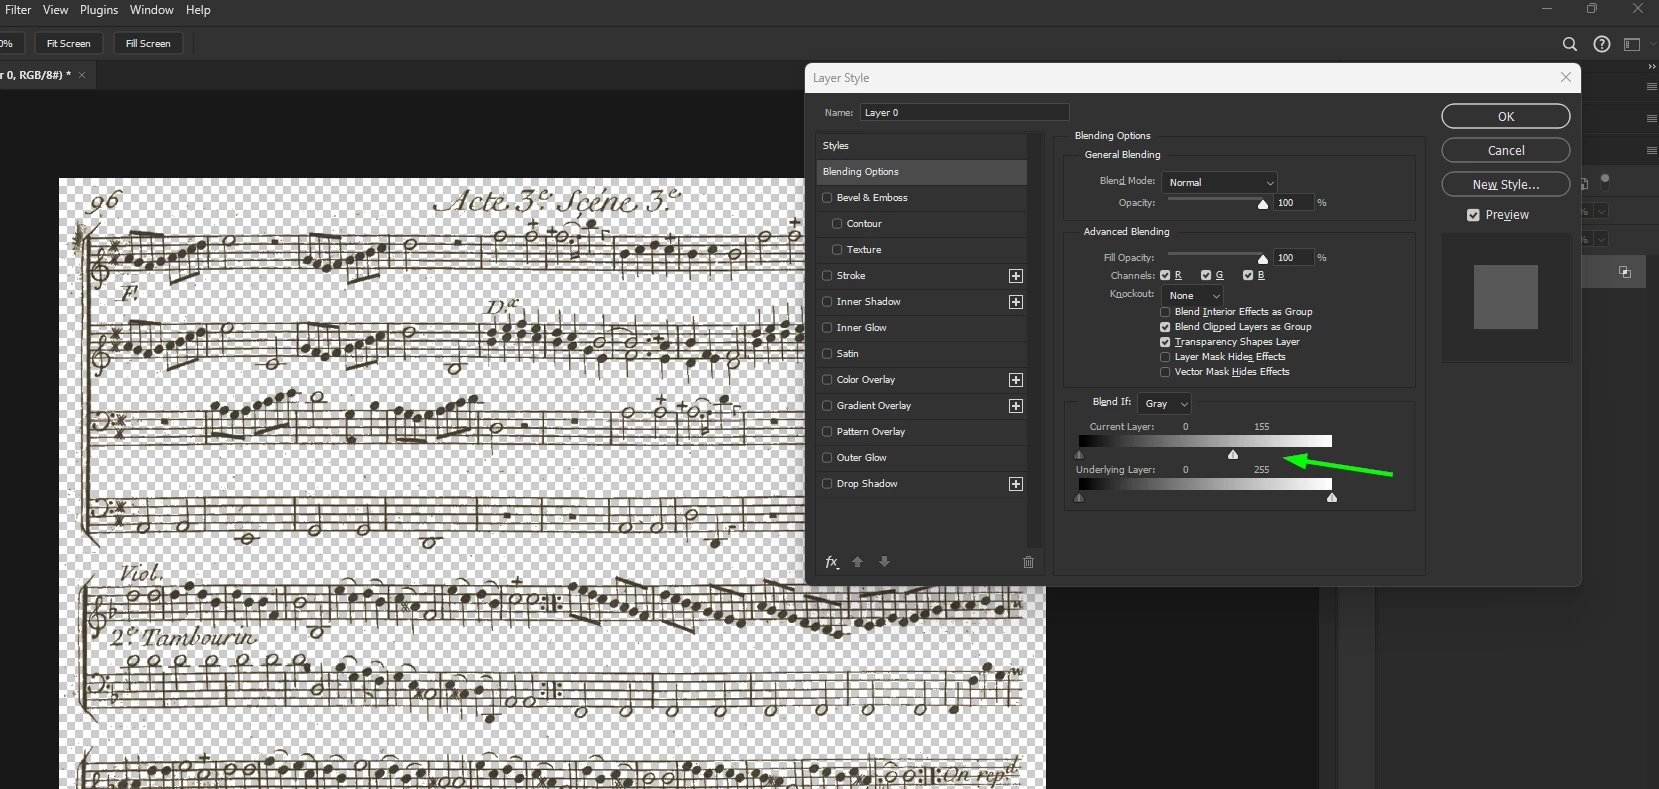Collapse panels with double-arrow icon

point(1652,66)
